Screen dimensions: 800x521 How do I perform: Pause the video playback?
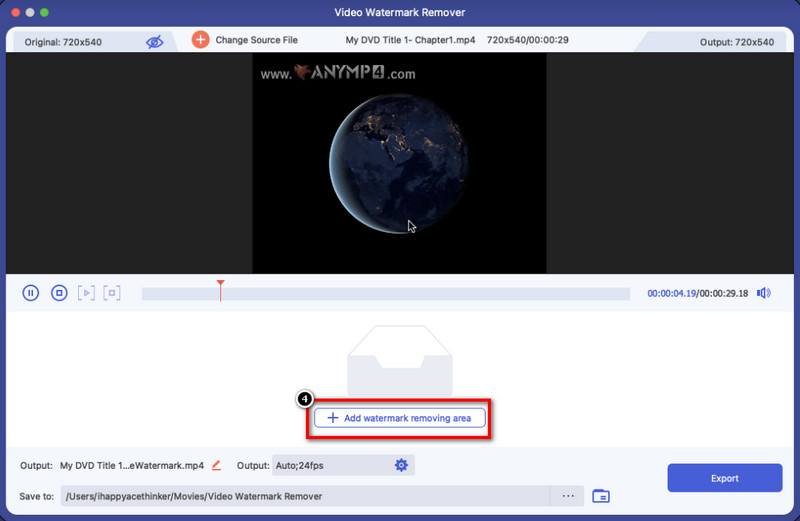coord(31,293)
